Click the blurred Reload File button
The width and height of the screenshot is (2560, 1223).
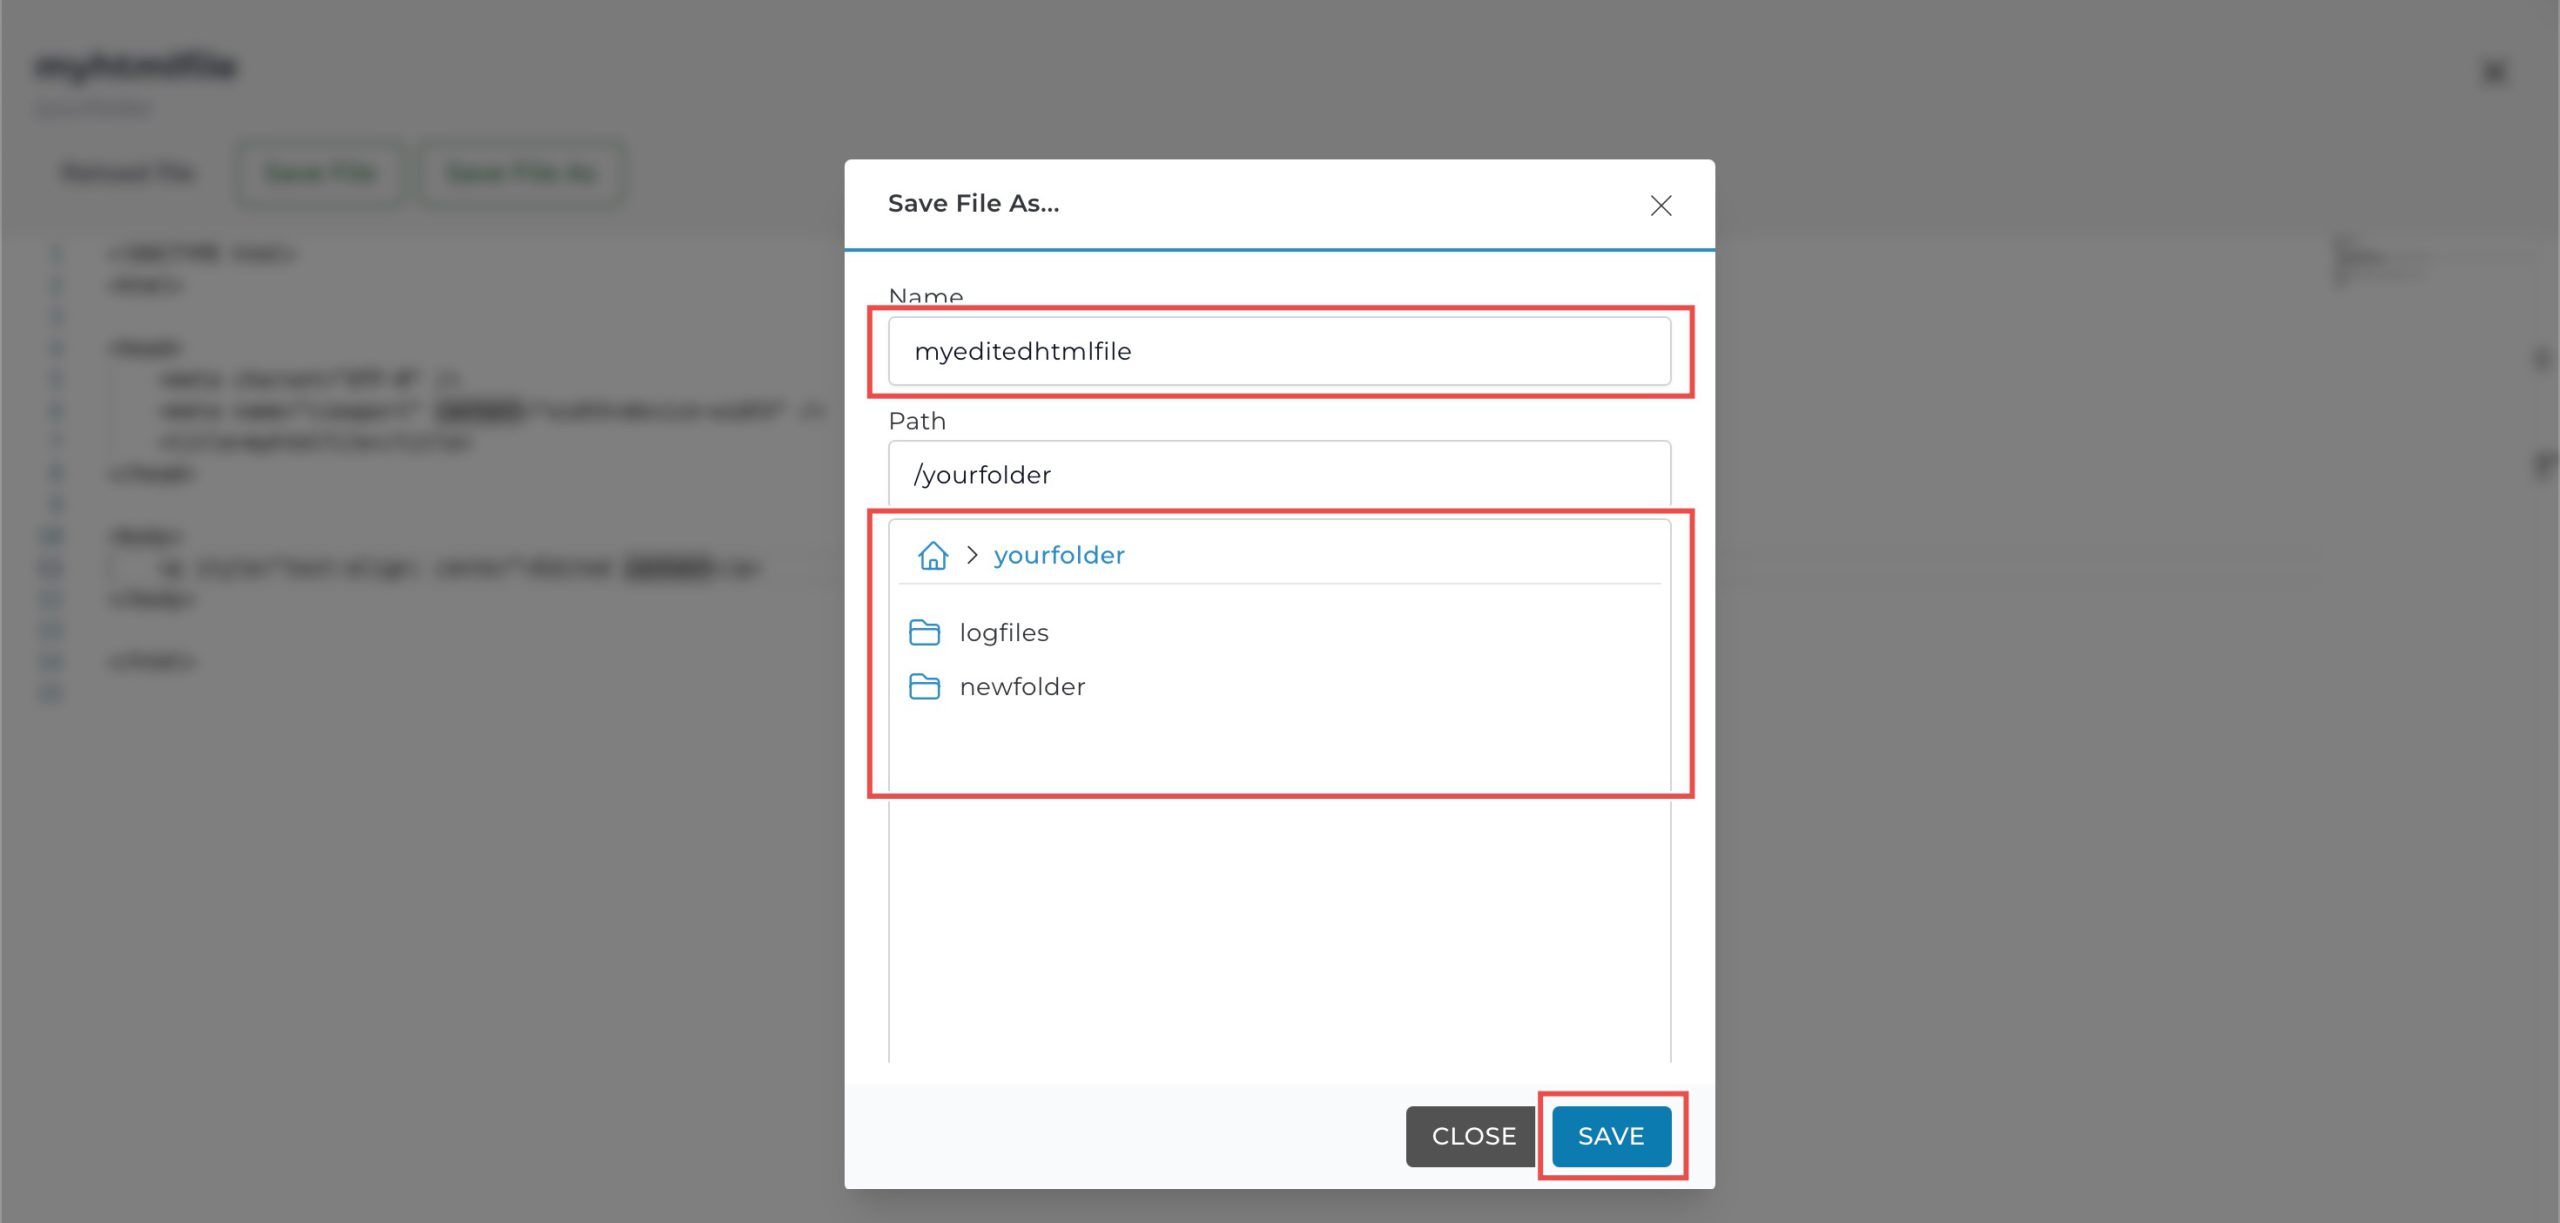click(x=127, y=173)
